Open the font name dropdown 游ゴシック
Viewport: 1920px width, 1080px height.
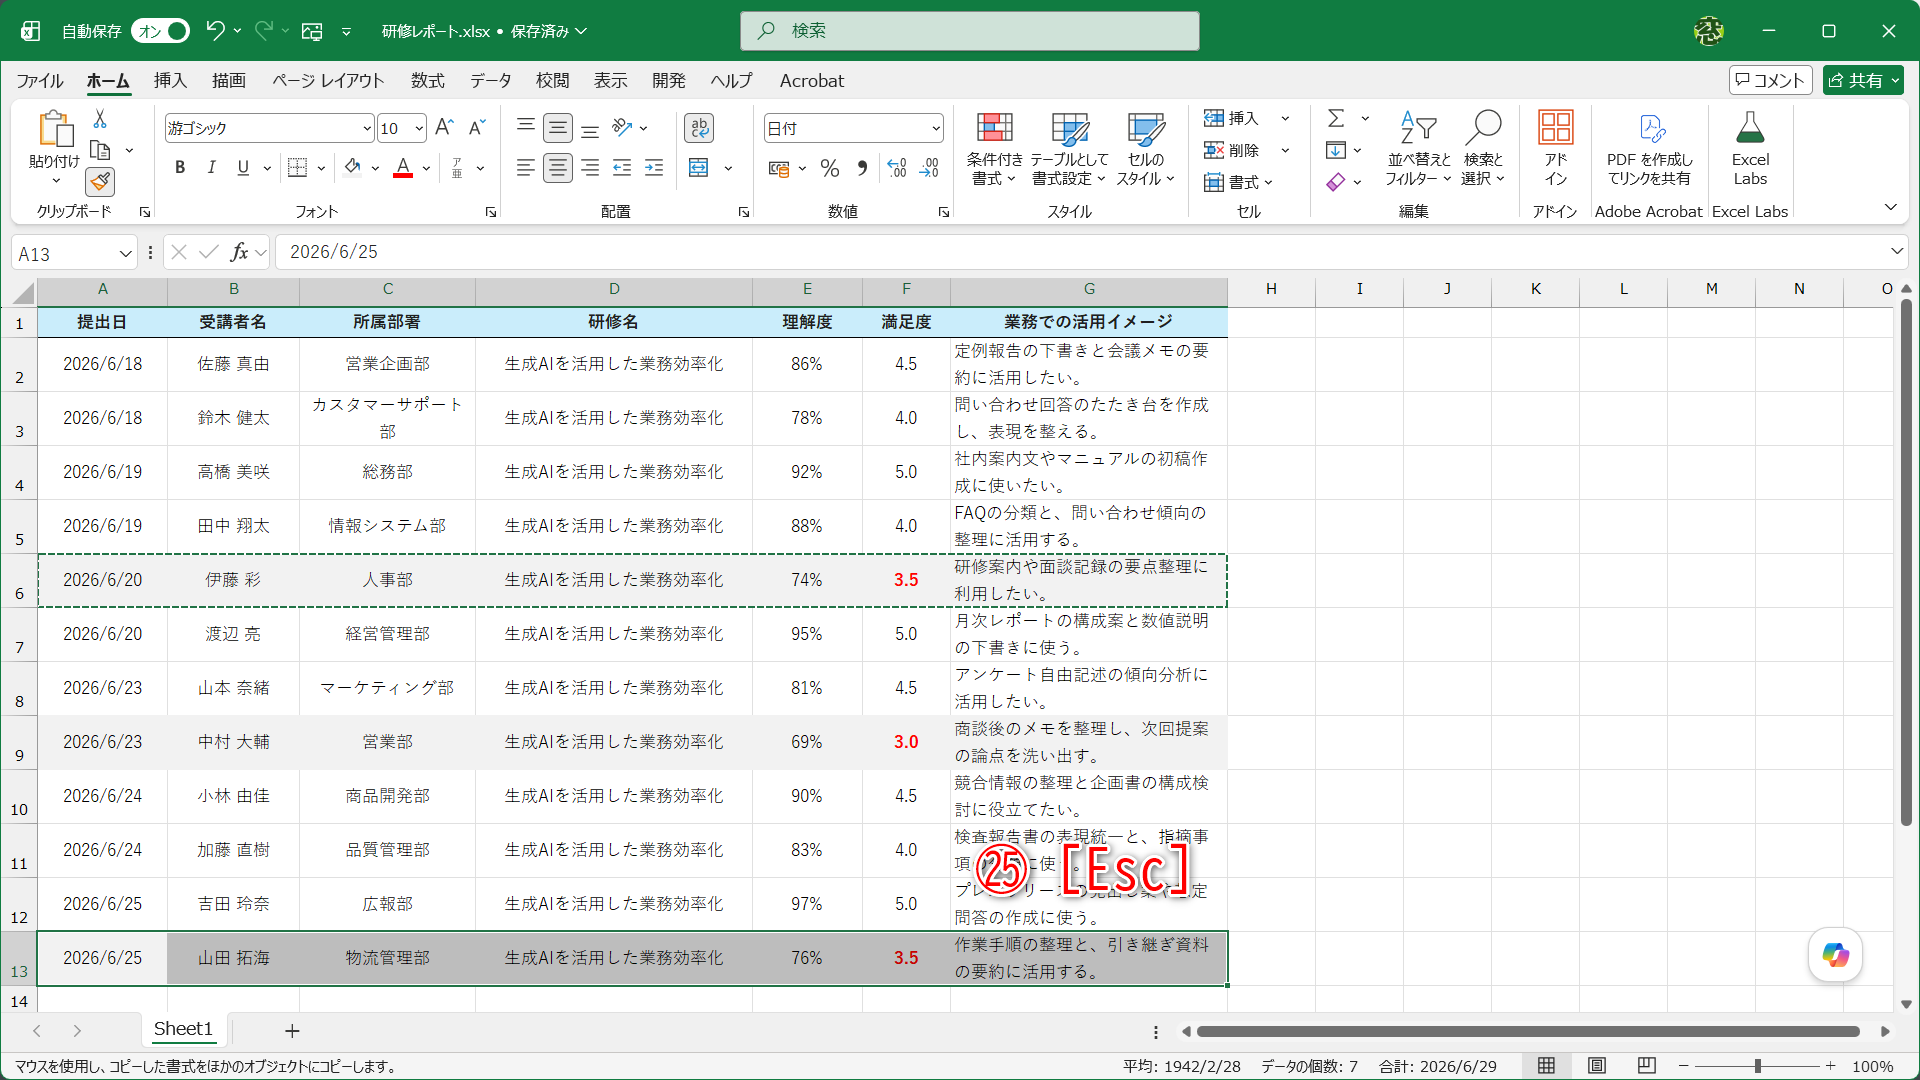pos(367,128)
